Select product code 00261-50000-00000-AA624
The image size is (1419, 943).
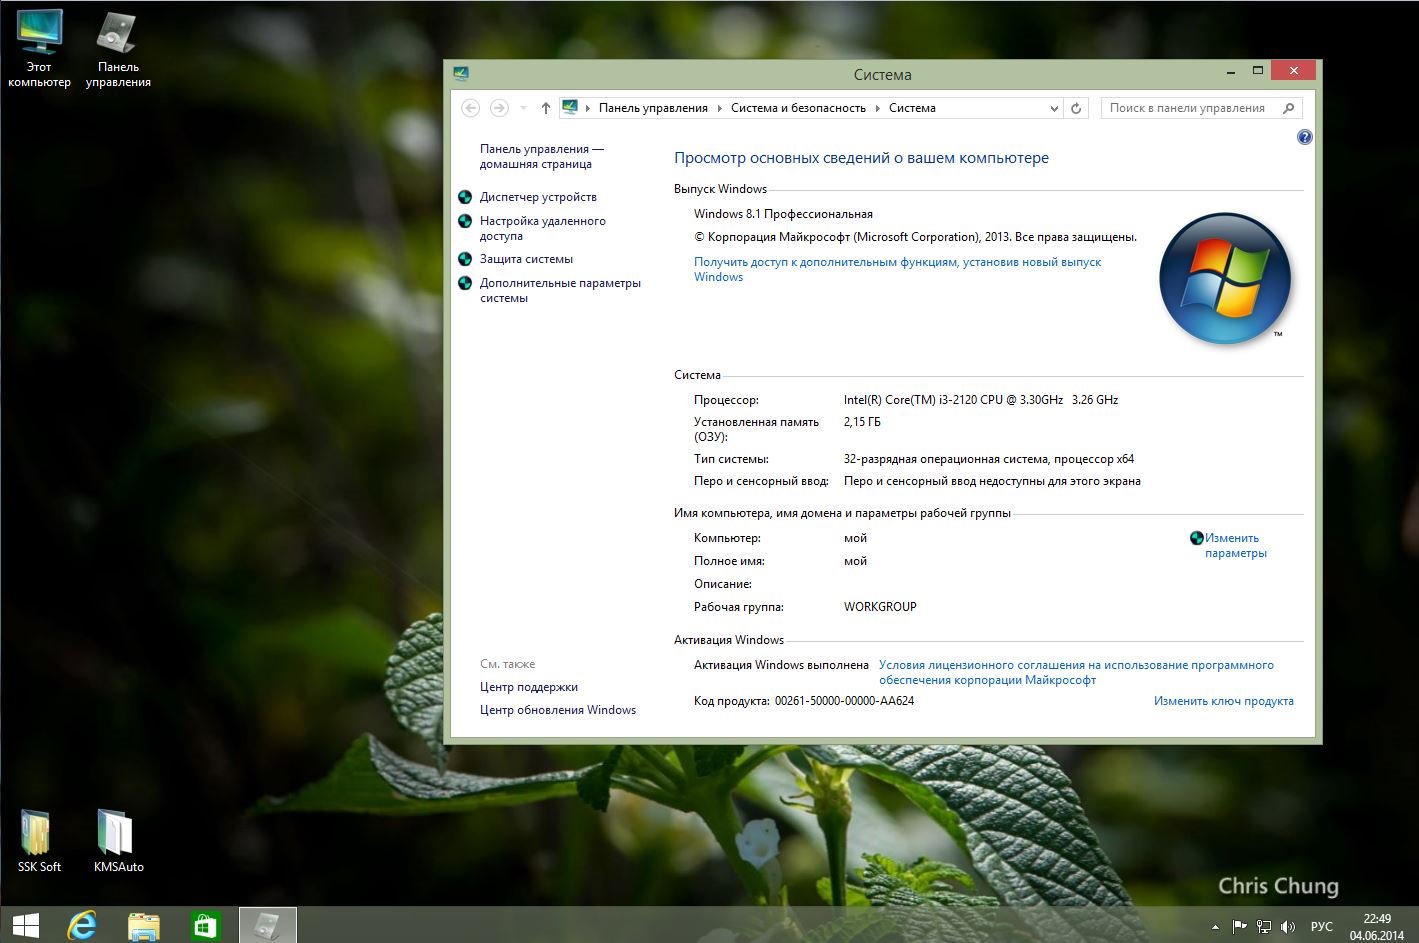click(x=844, y=701)
